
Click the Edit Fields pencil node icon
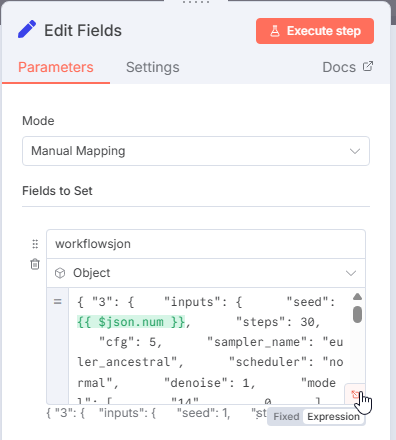[x=27, y=29]
